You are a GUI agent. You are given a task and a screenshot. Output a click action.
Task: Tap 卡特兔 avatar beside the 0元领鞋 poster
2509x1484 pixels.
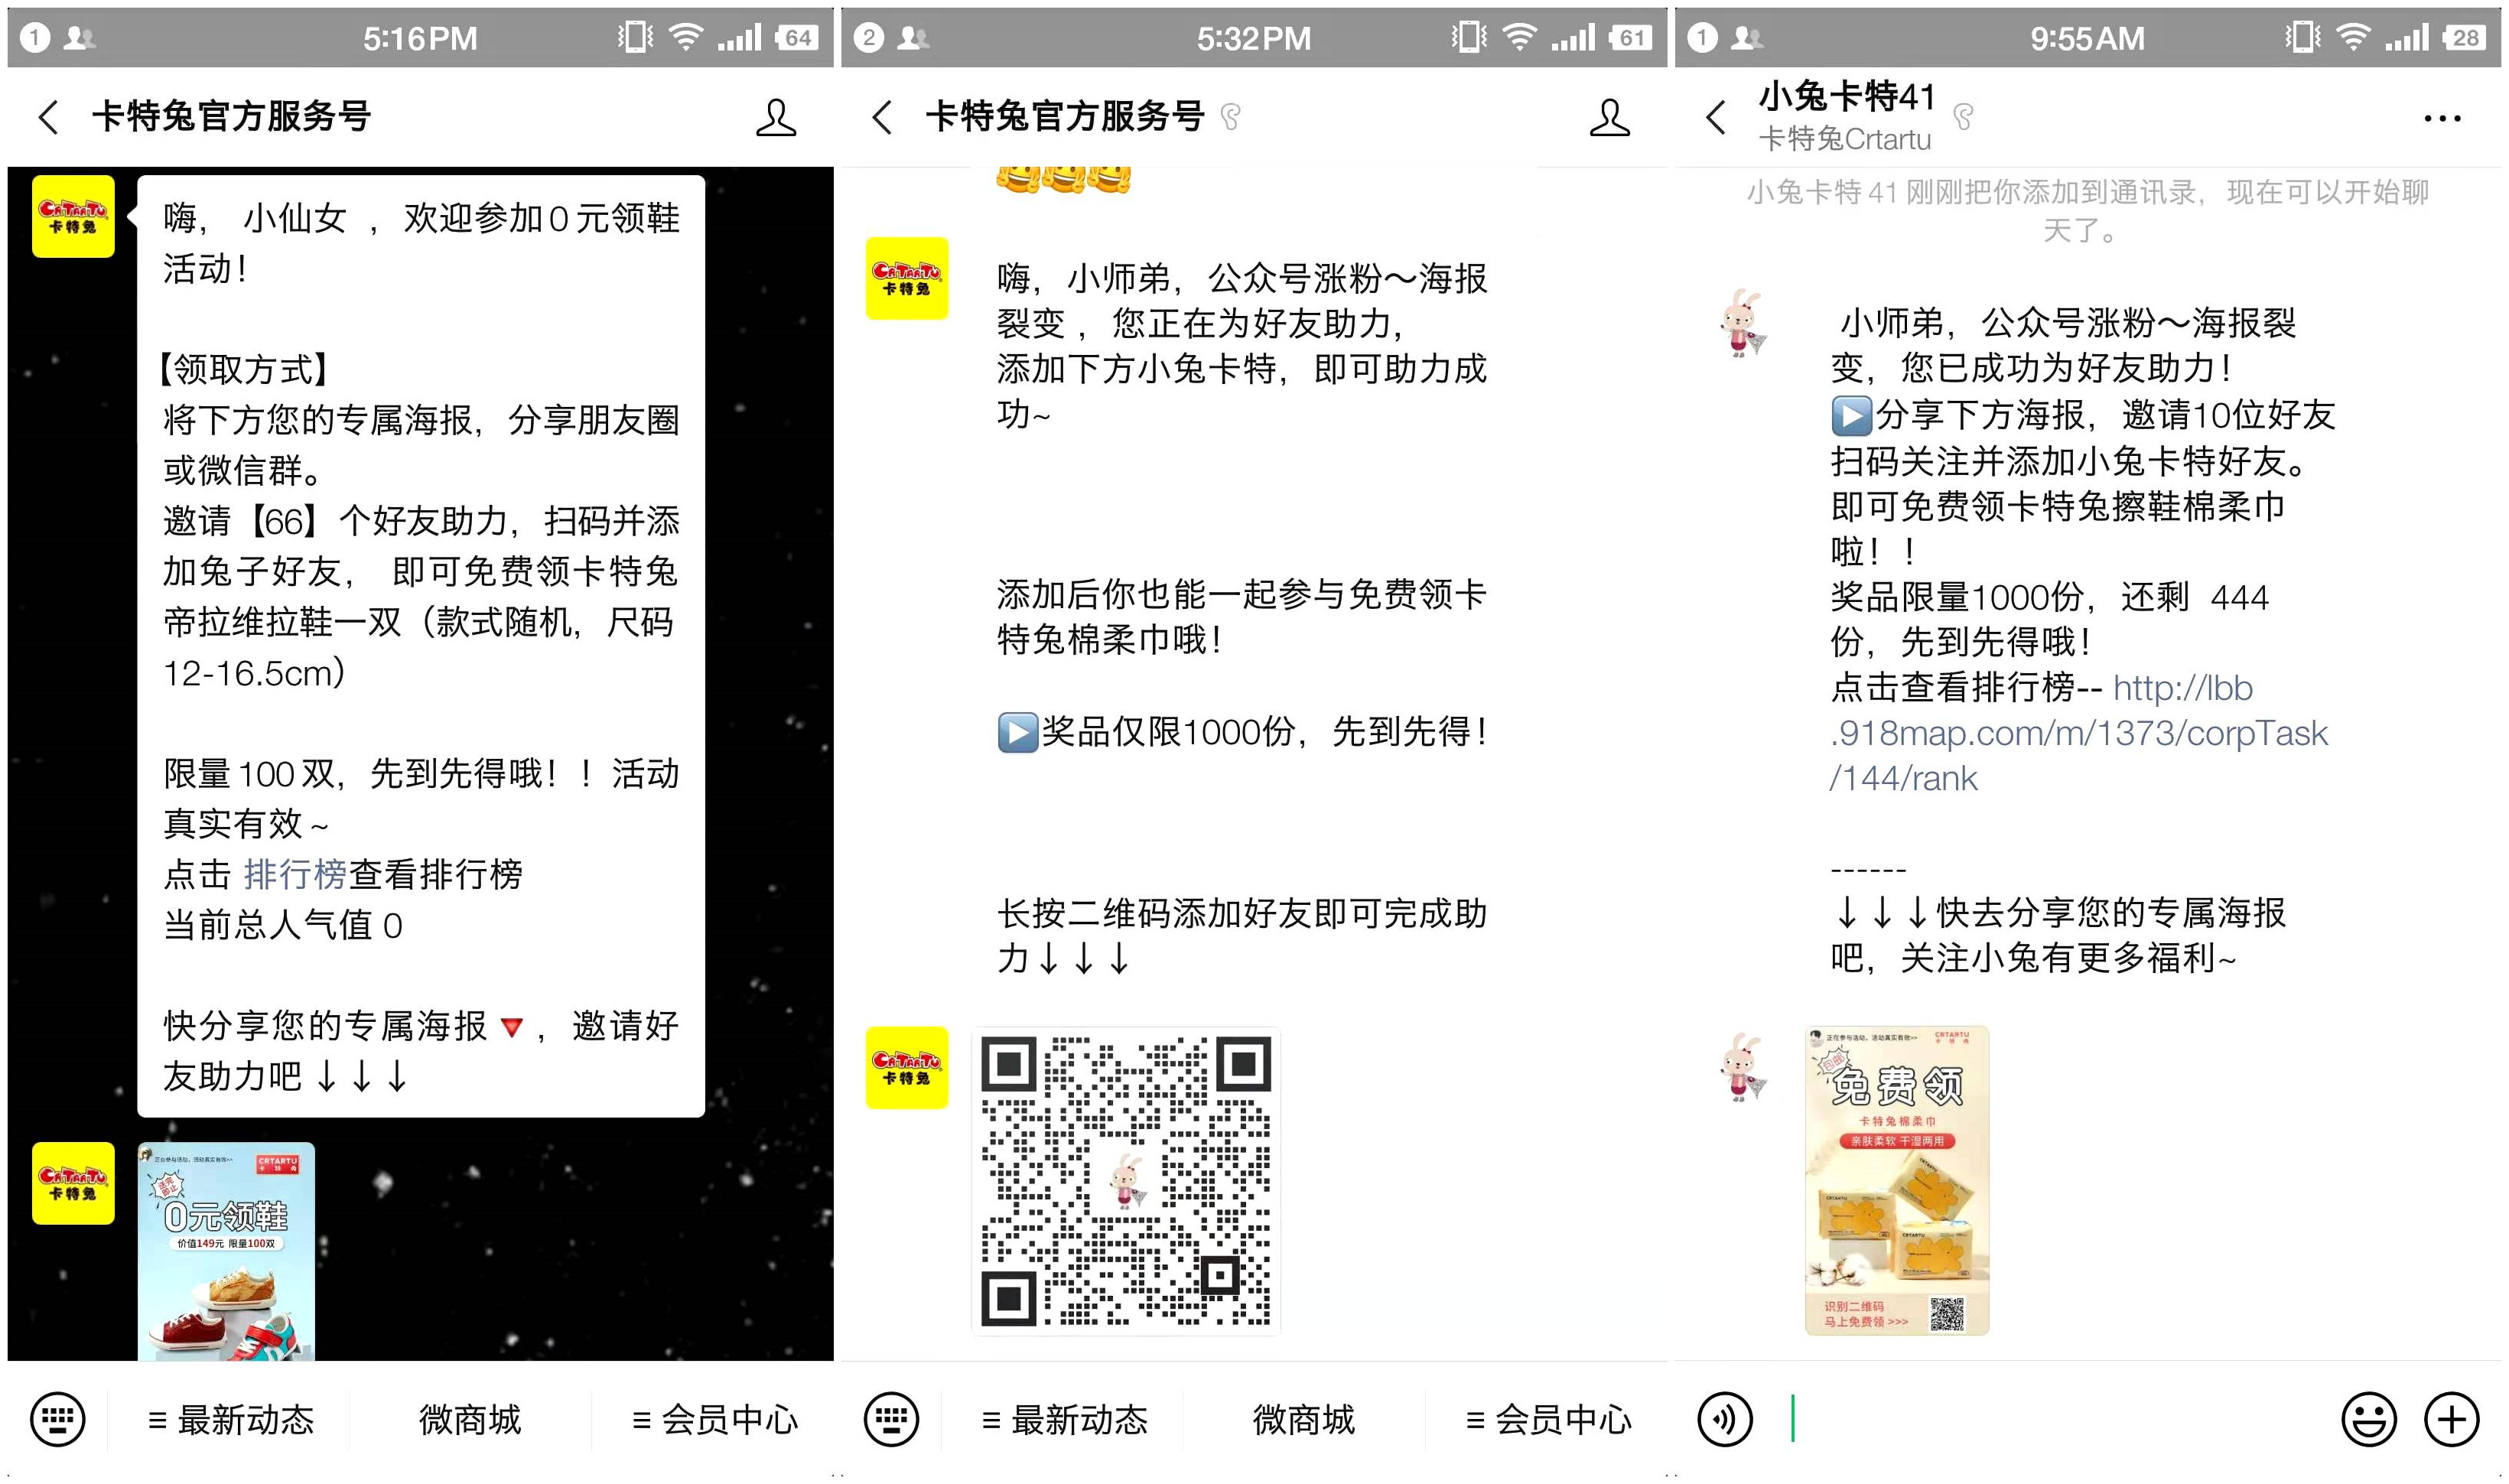73,1183
